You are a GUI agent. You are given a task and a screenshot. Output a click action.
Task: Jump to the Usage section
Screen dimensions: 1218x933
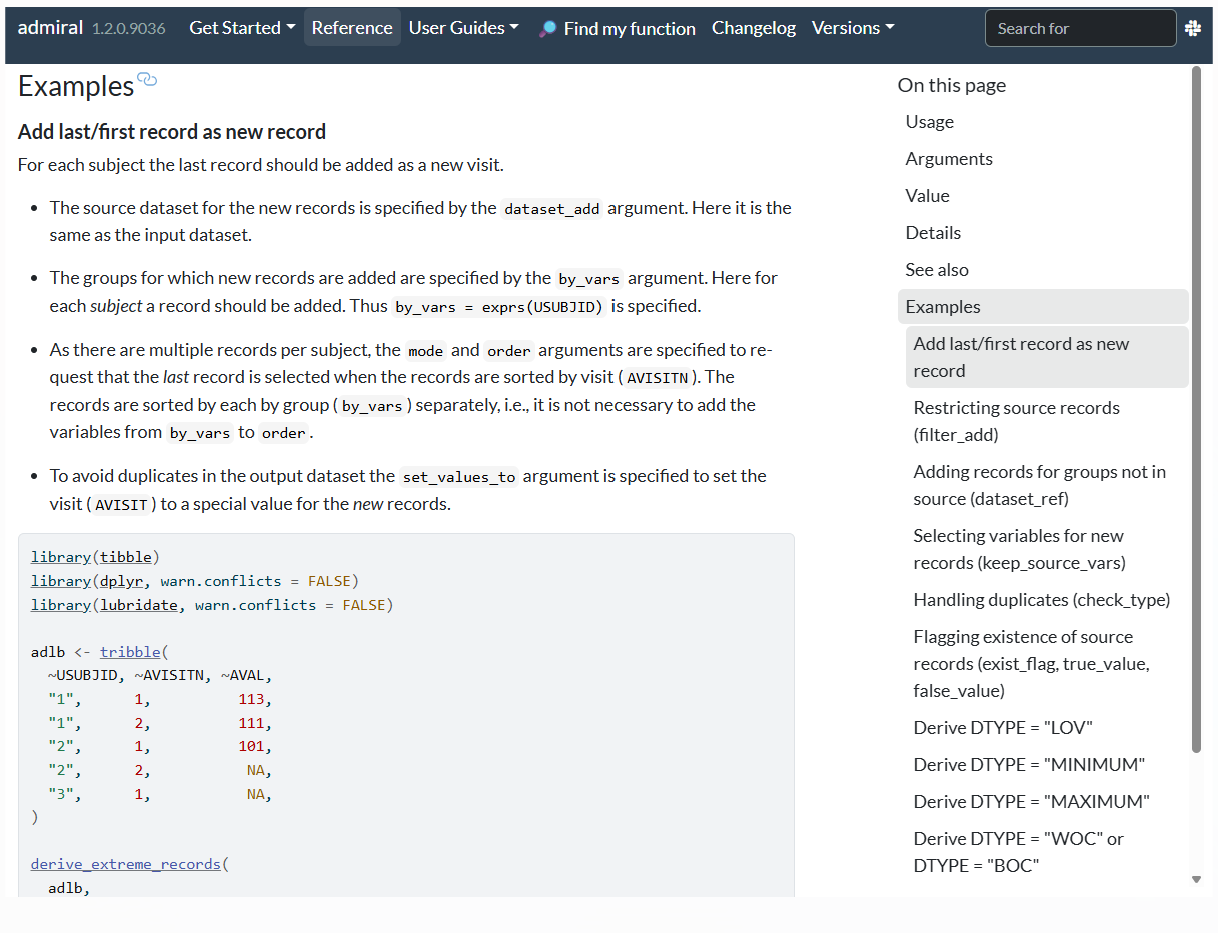(929, 122)
